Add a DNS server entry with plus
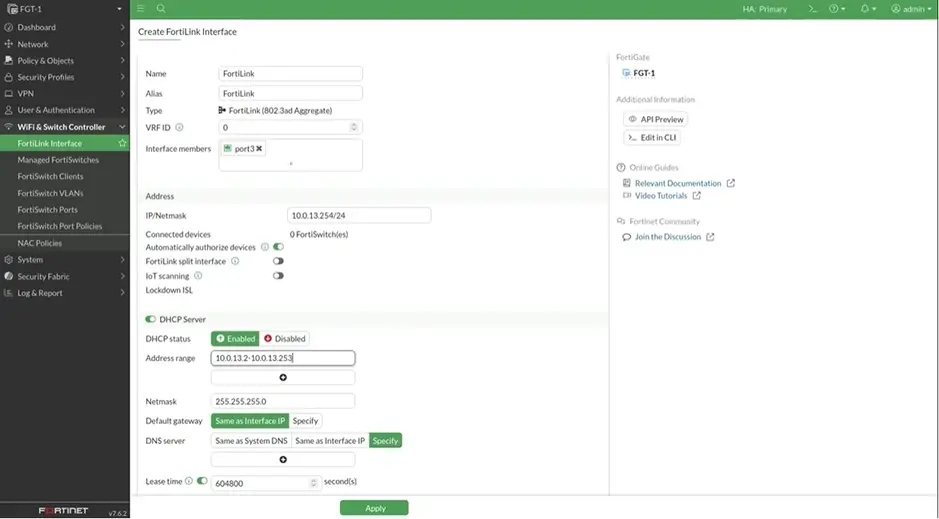The width and height of the screenshot is (939, 519). coord(283,460)
